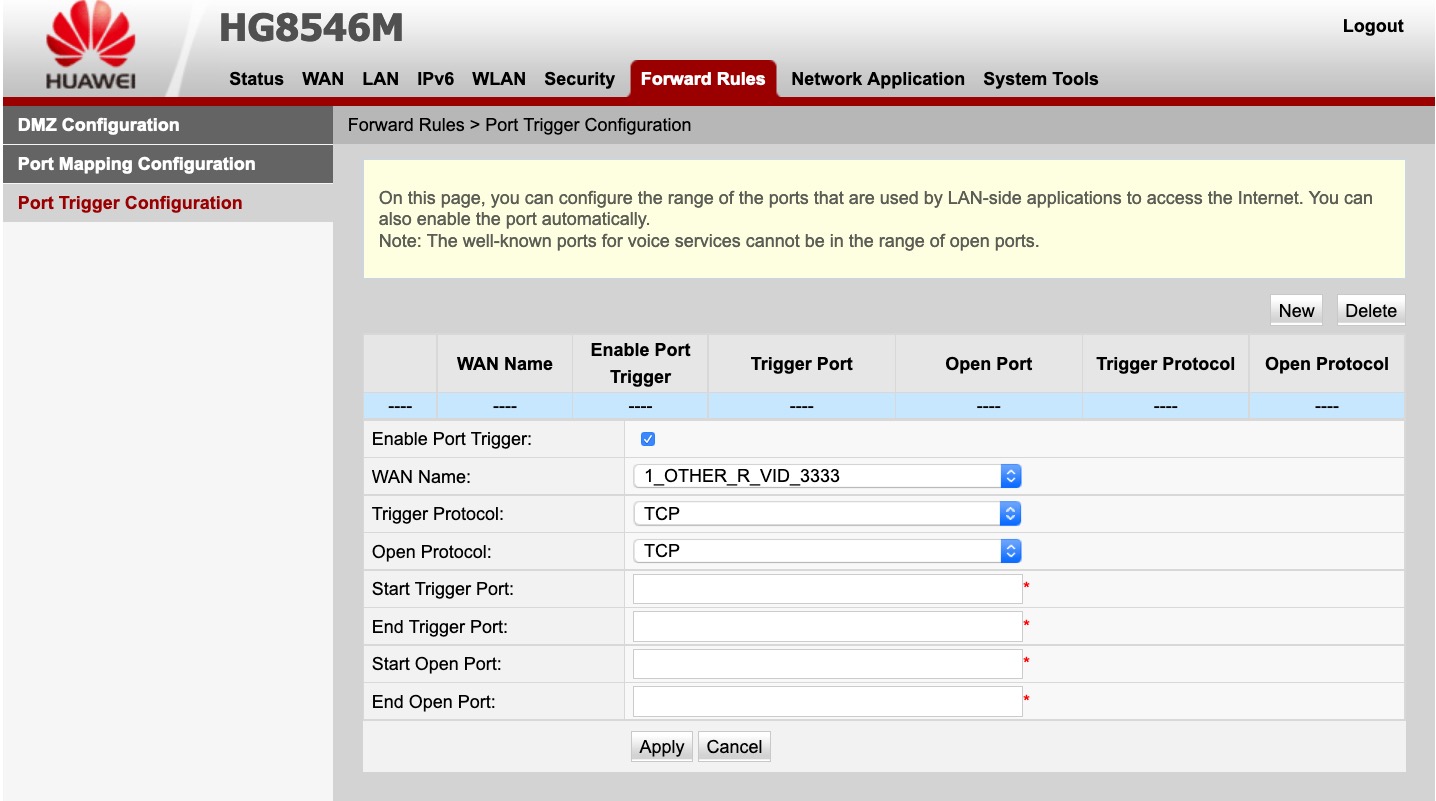Focus the End Trigger Port field
This screenshot has width=1436, height=801.
[x=827, y=627]
